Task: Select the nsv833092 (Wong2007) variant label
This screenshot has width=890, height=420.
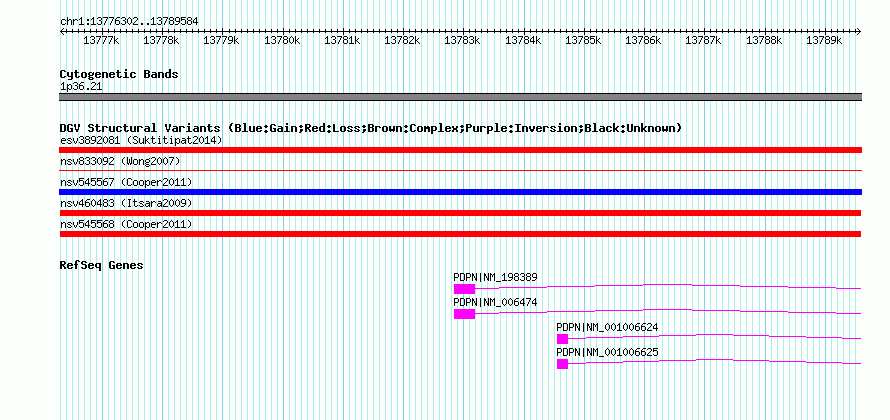Action: tap(120, 162)
